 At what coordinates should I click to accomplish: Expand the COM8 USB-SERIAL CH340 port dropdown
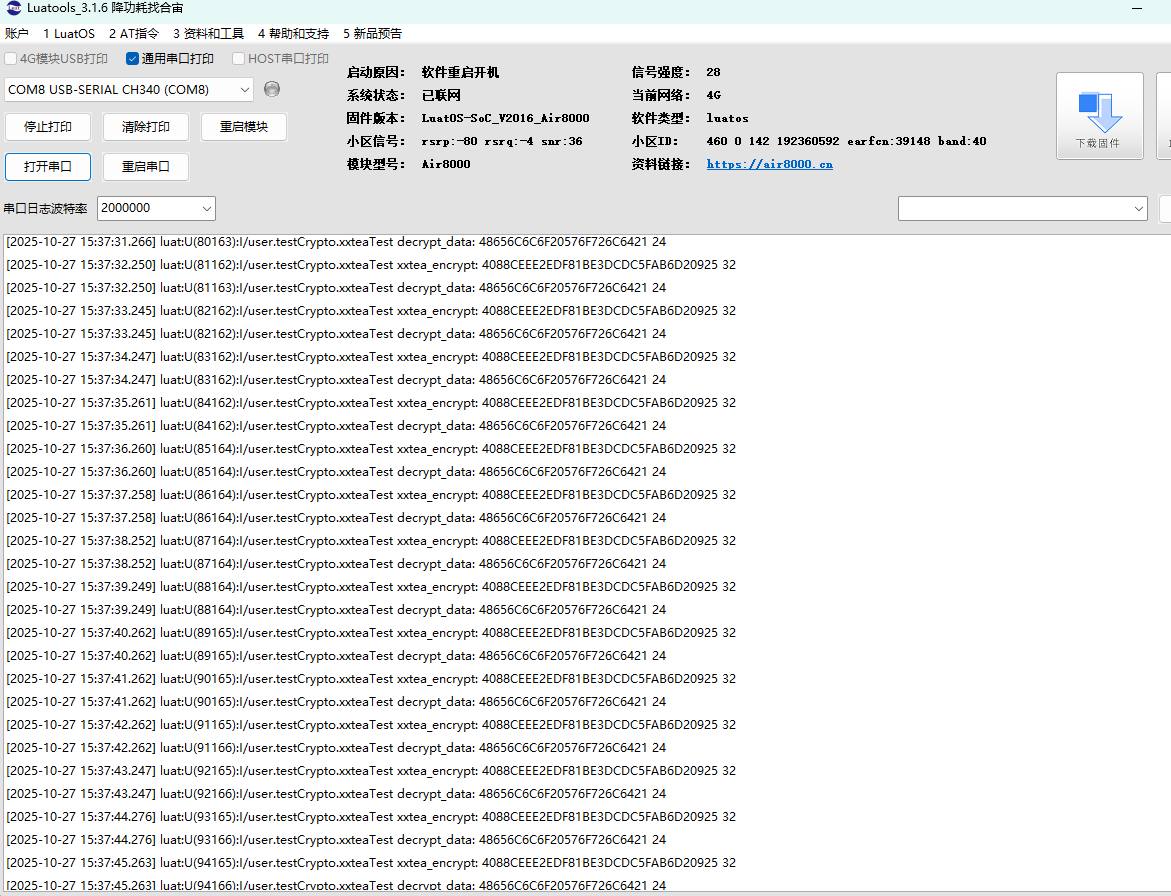tap(245, 90)
